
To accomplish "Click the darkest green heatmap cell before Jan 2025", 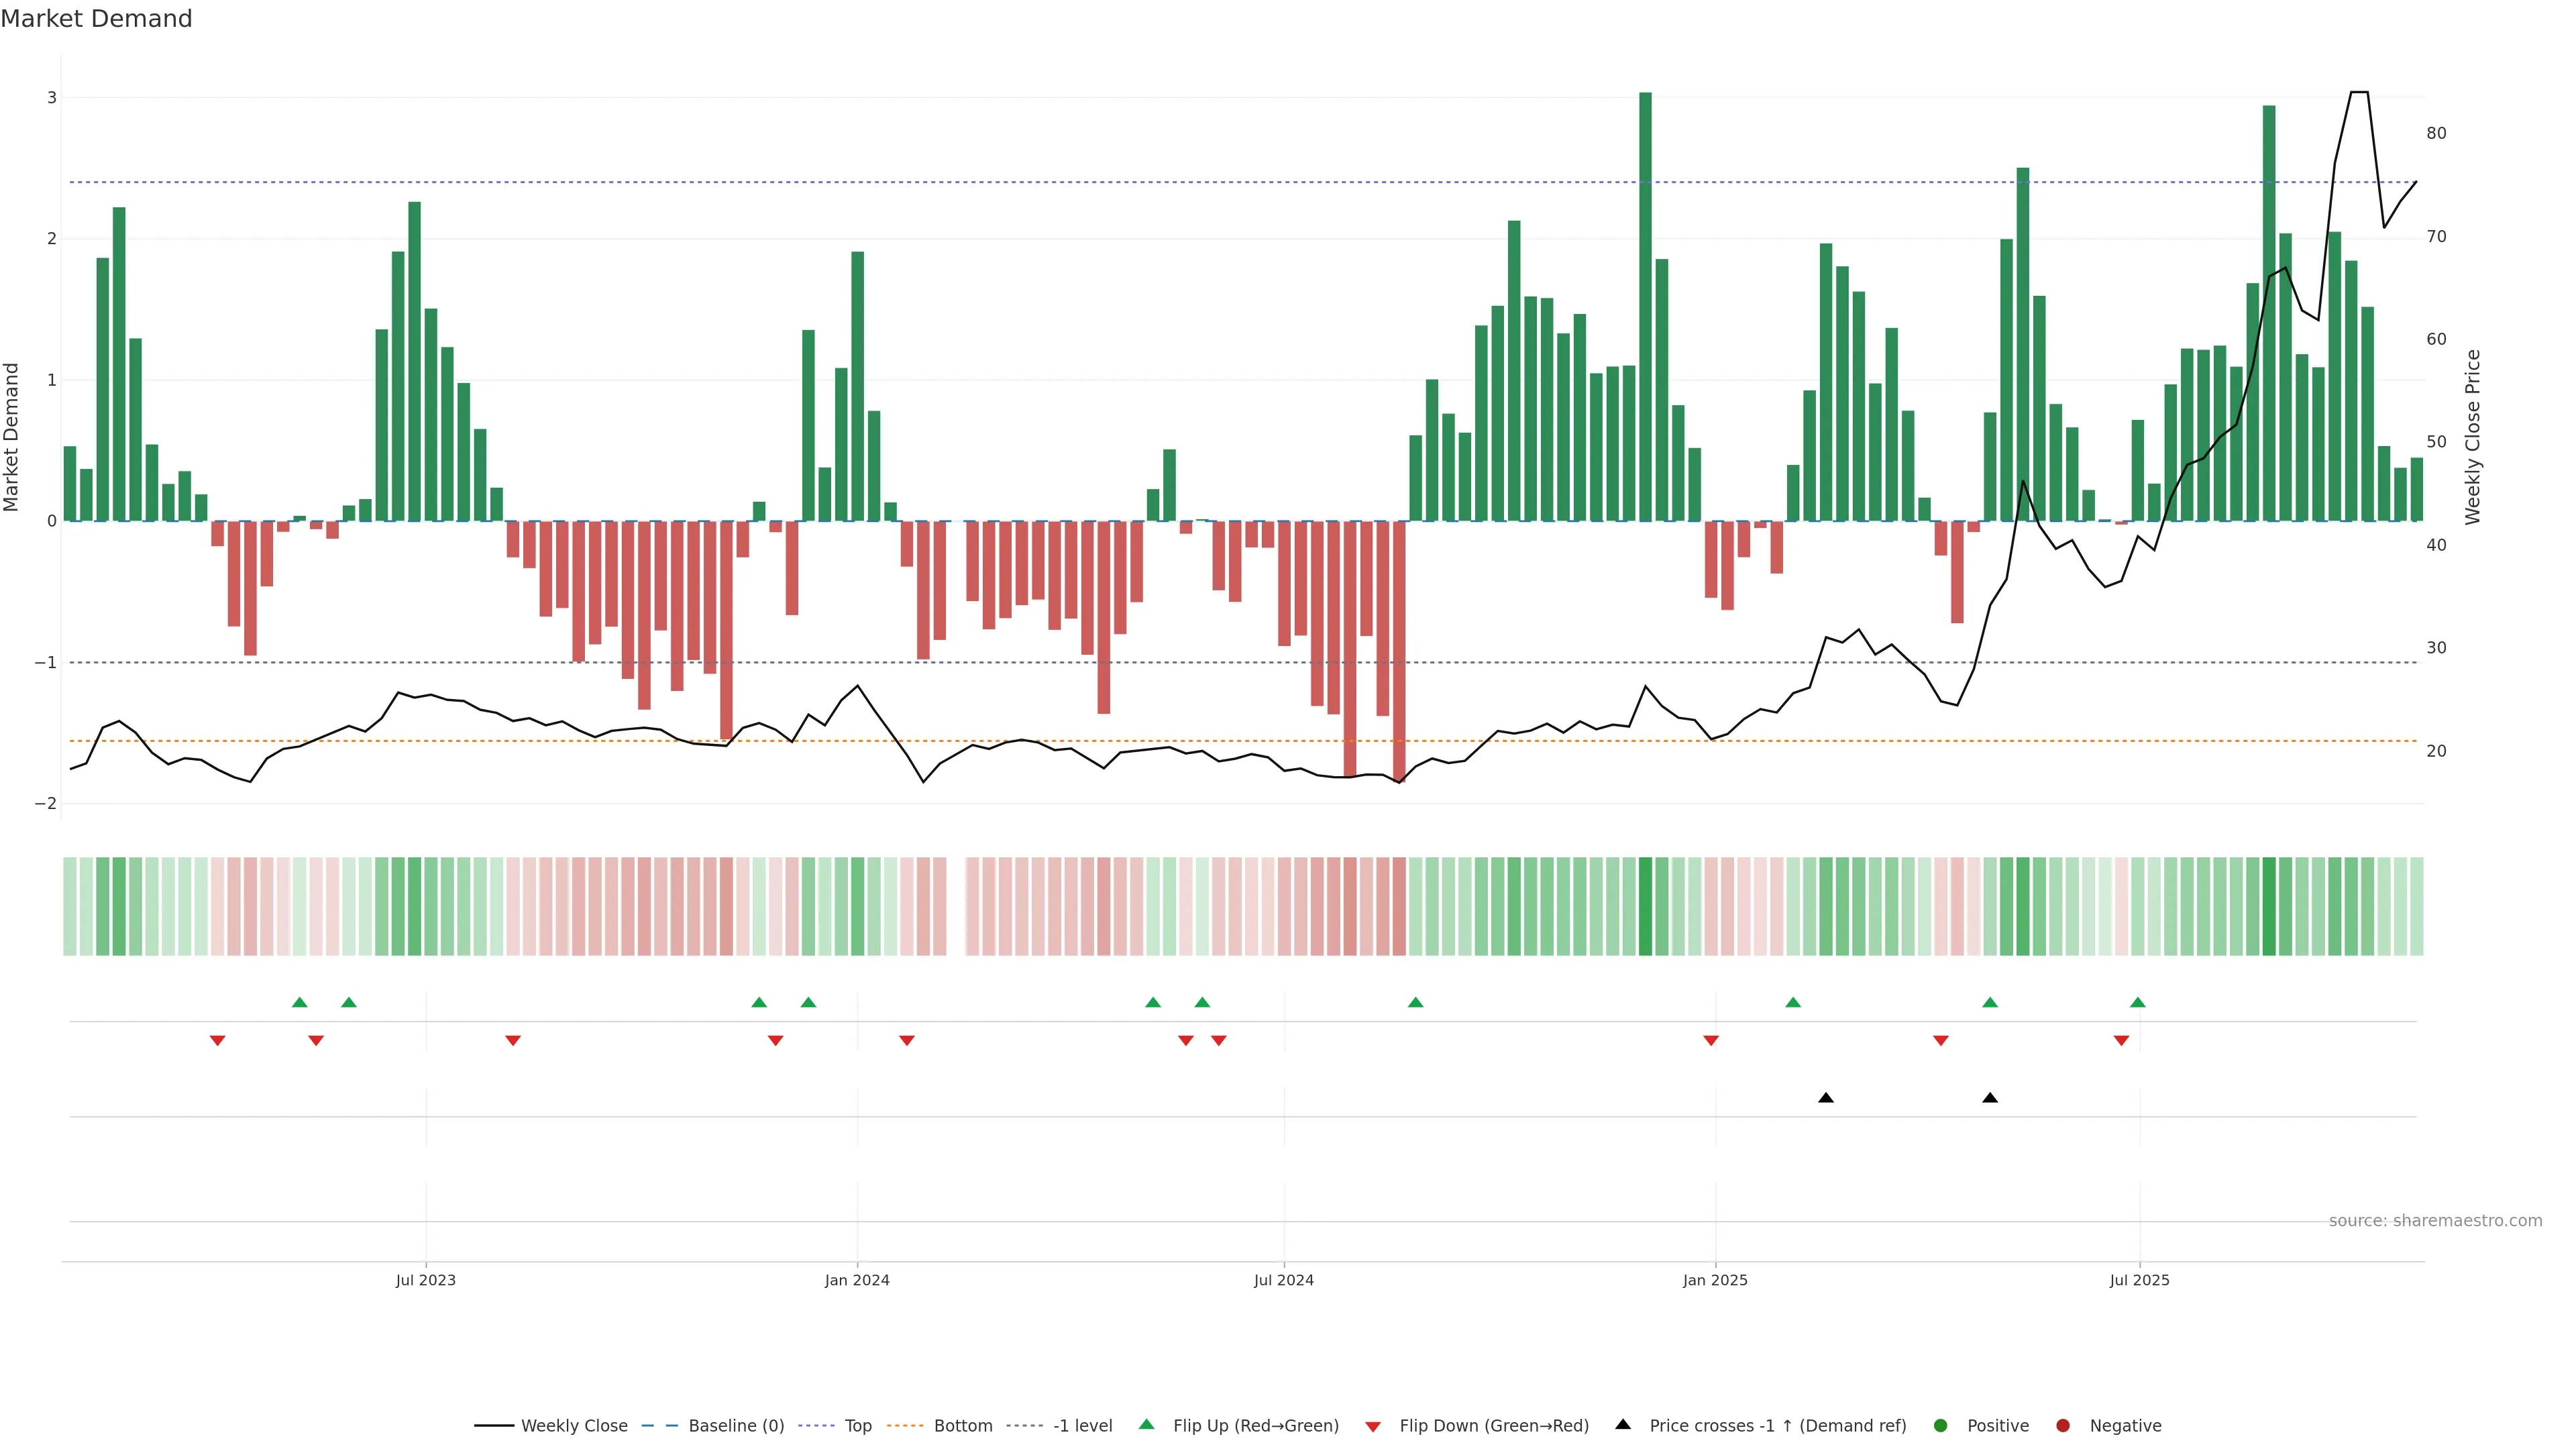I will coord(1645,906).
